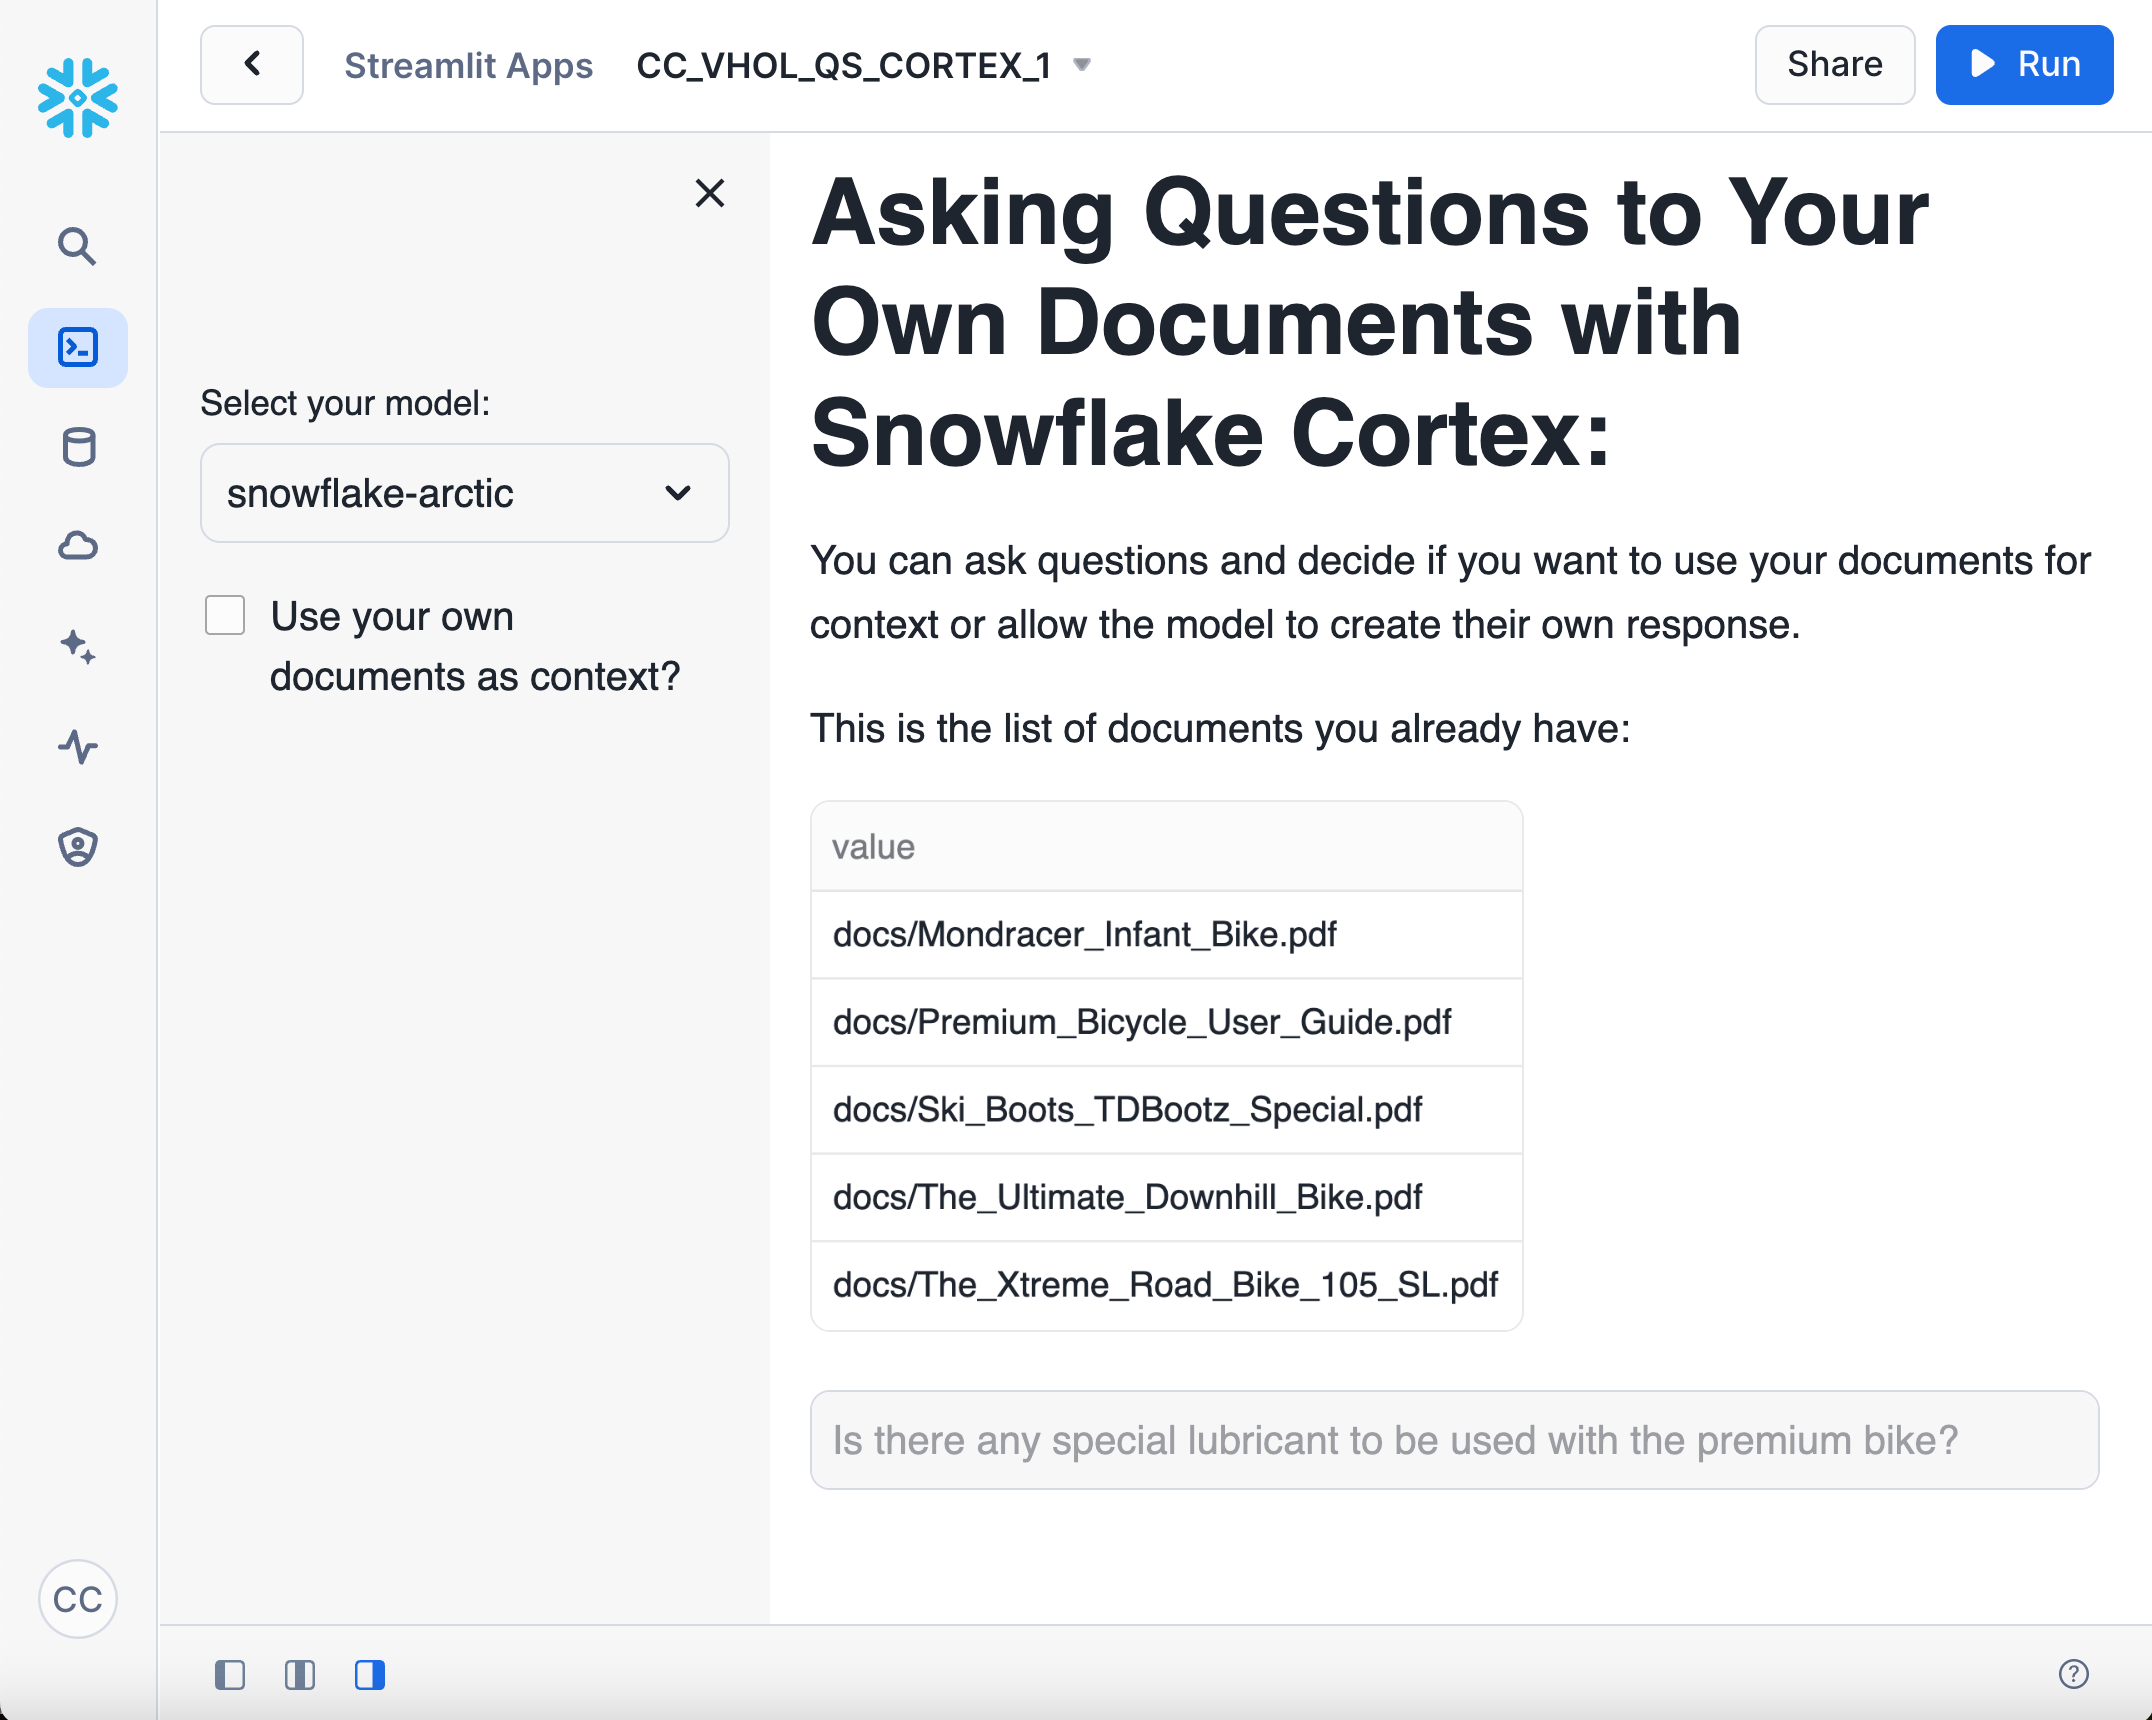Open the Admin shield icon
Screen dimensions: 2152x1720
(x=78, y=846)
